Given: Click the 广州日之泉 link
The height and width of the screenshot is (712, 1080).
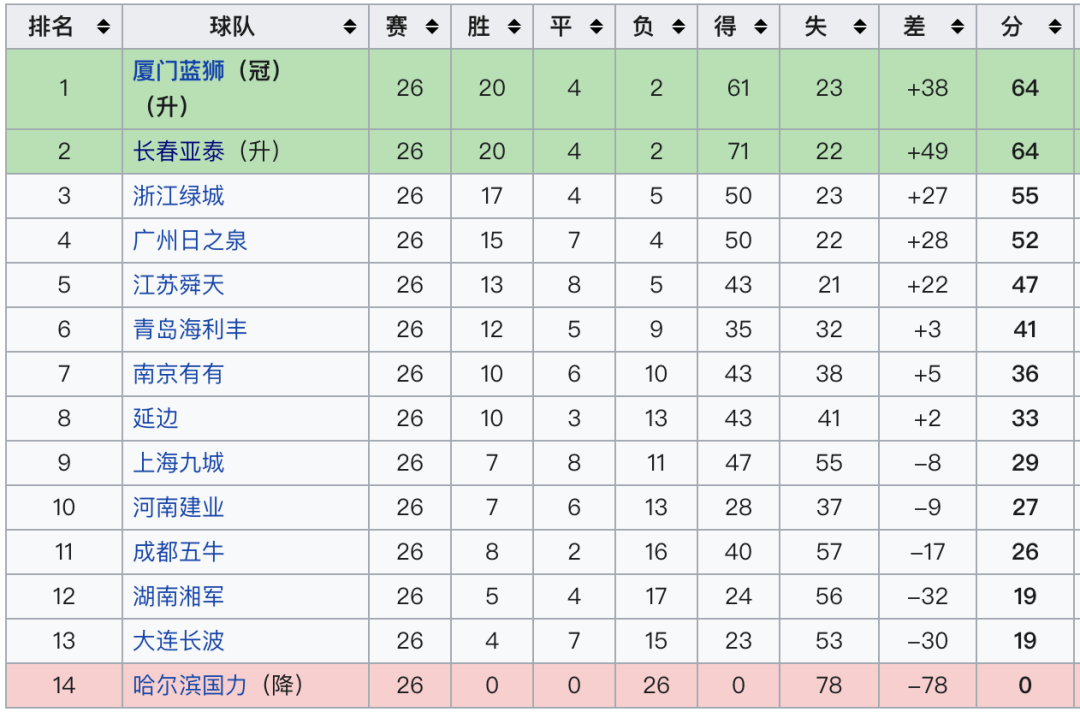Looking at the screenshot, I should click(189, 241).
